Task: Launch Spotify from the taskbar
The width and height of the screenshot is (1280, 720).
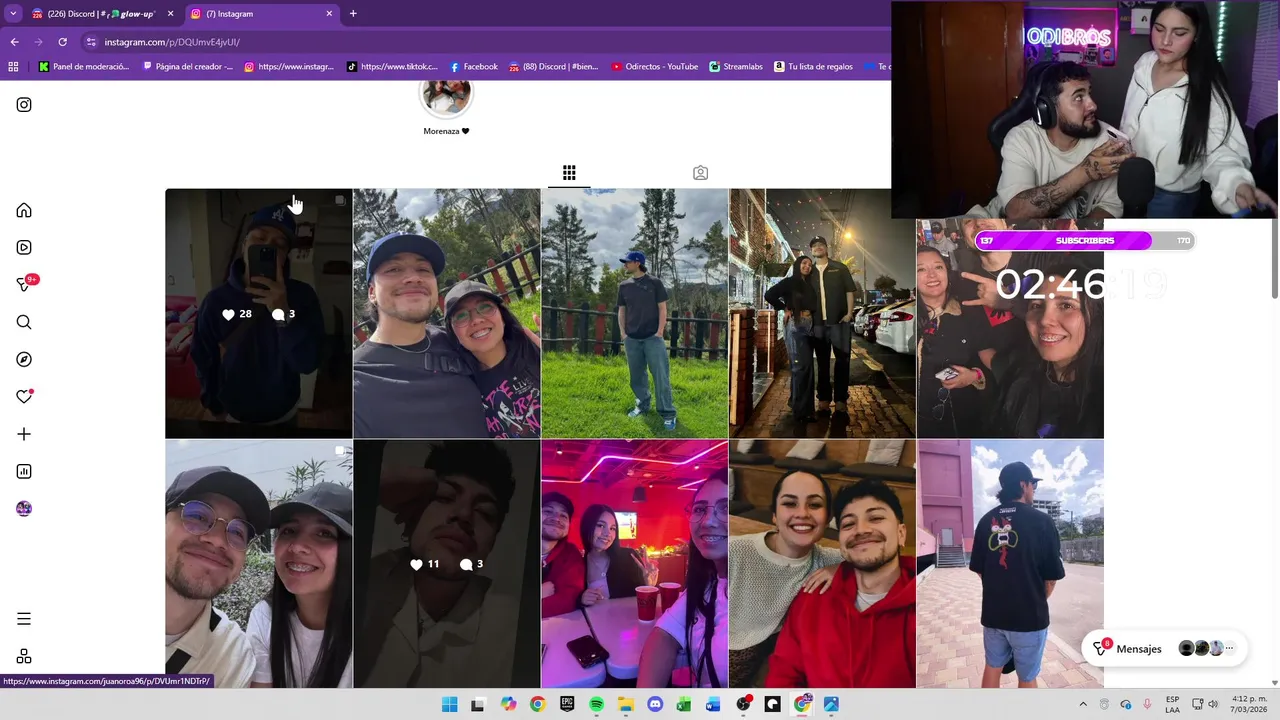Action: point(596,704)
